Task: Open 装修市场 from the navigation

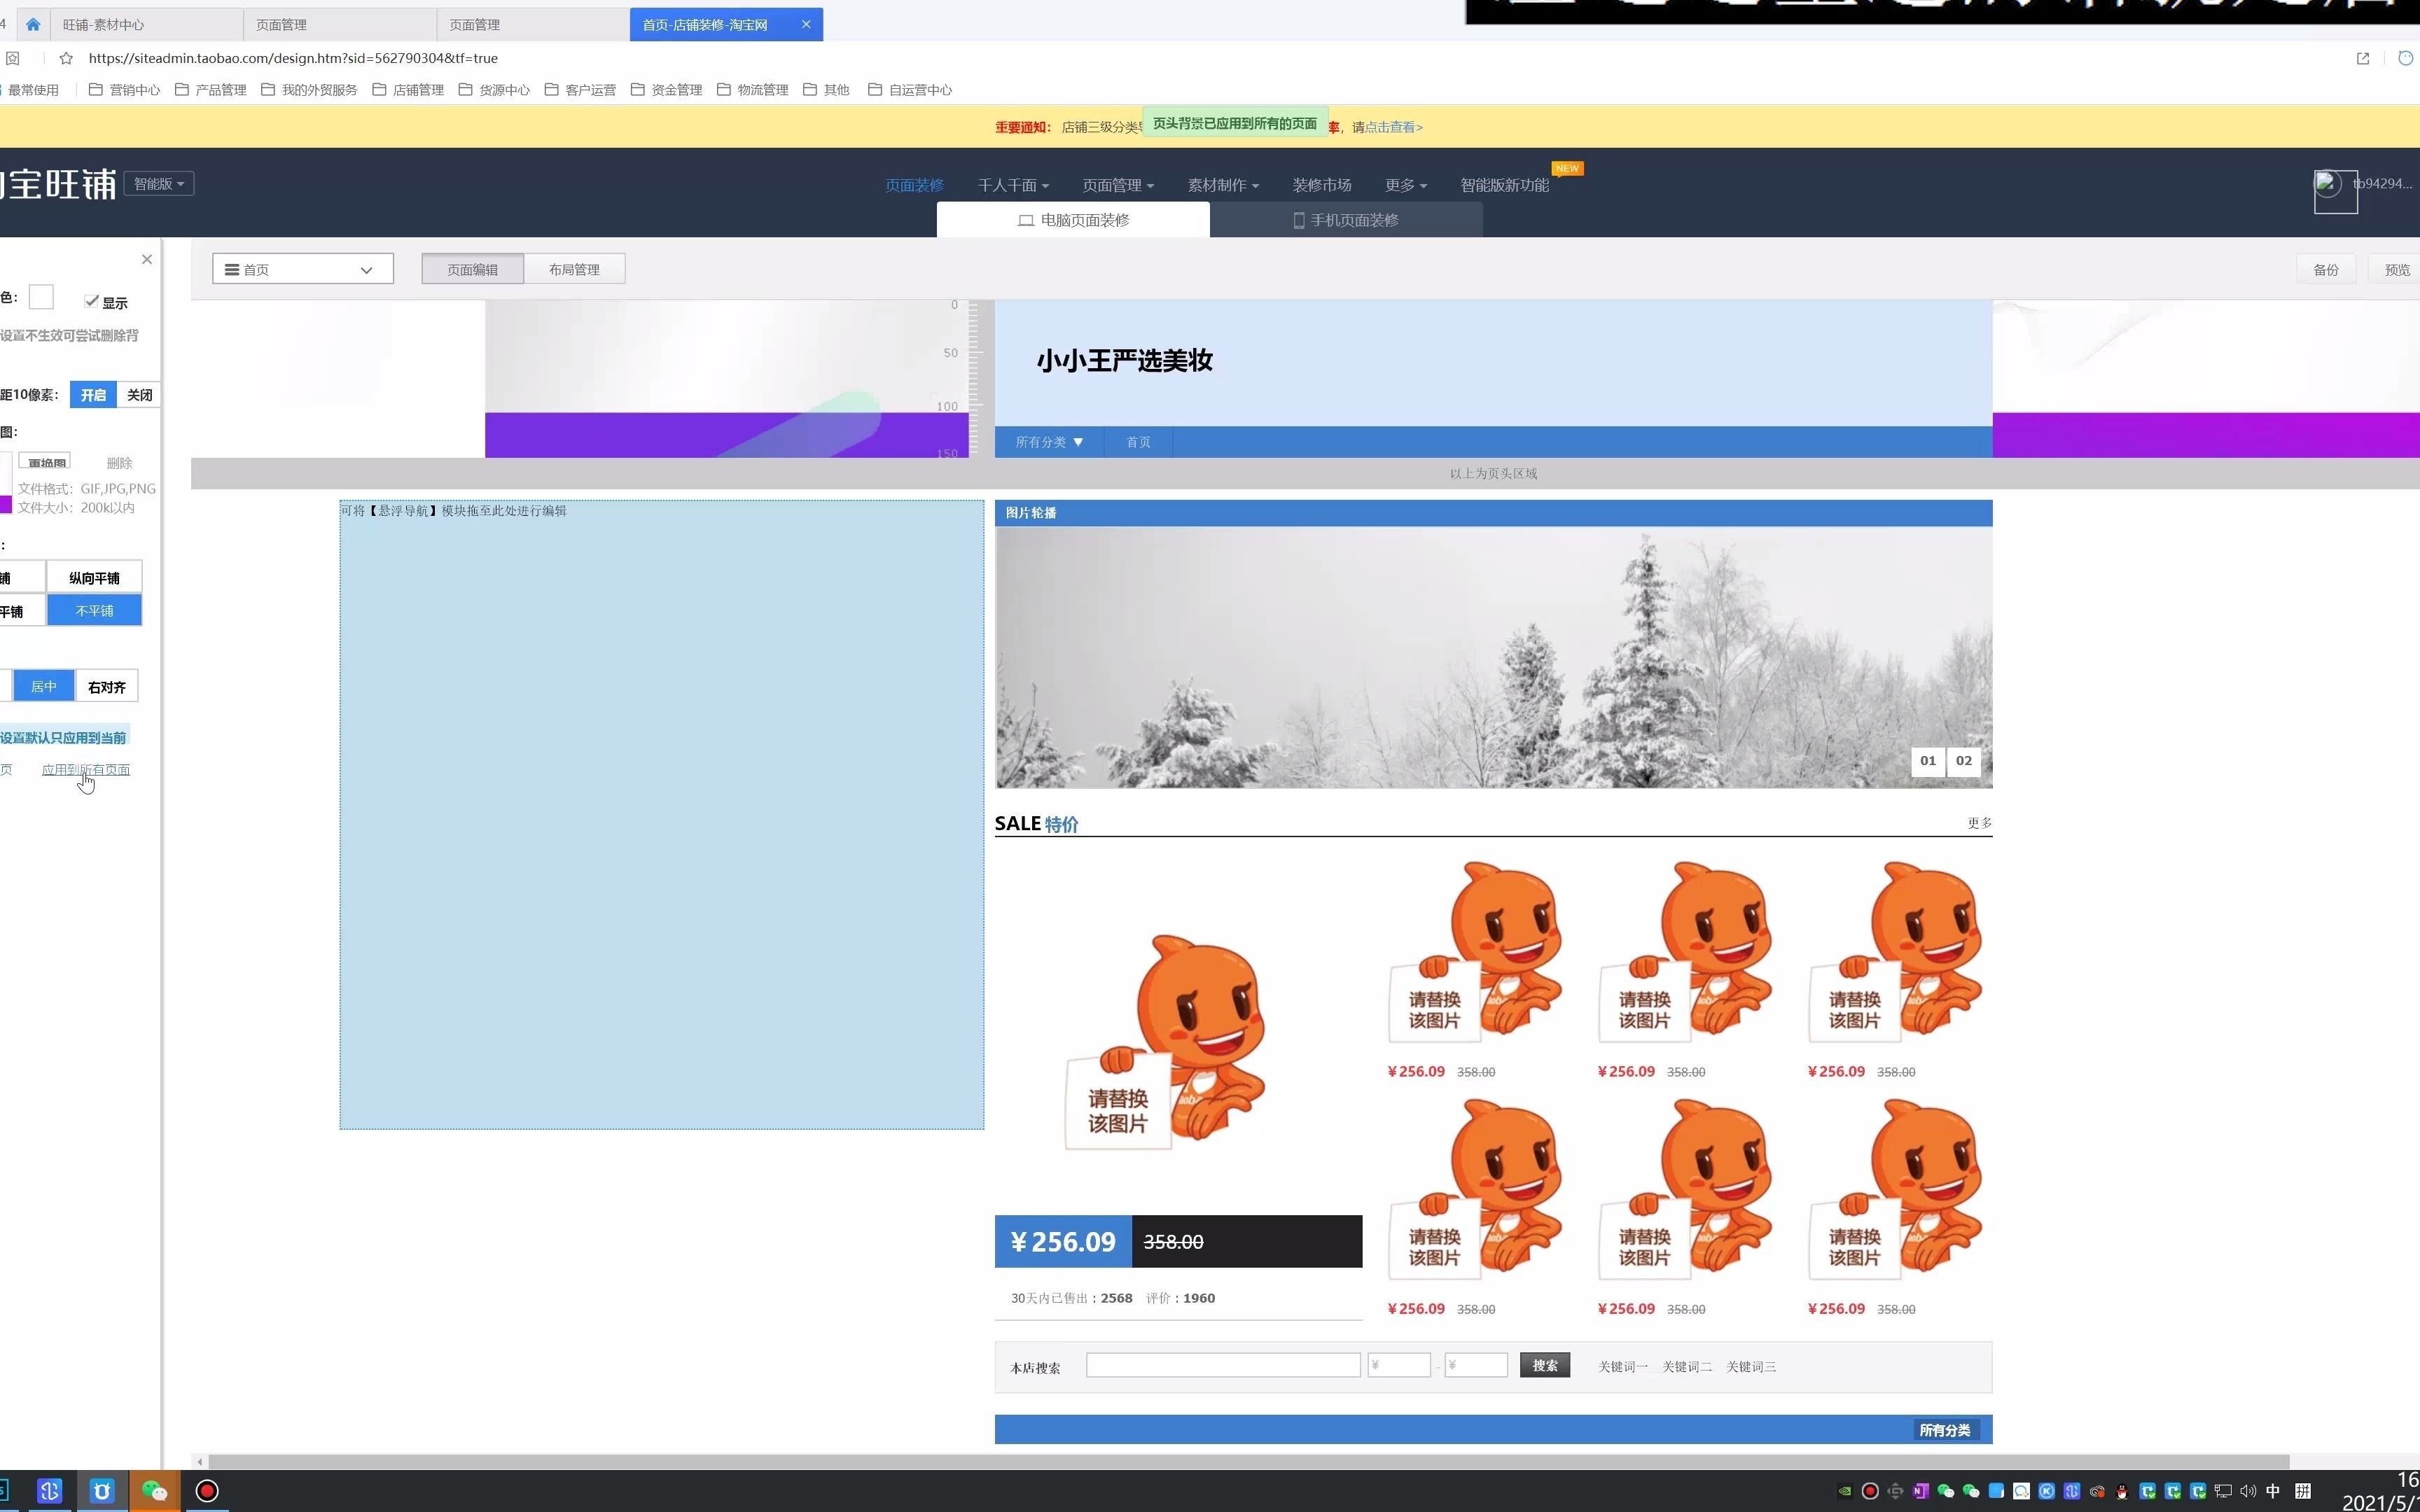Action: pos(1321,185)
